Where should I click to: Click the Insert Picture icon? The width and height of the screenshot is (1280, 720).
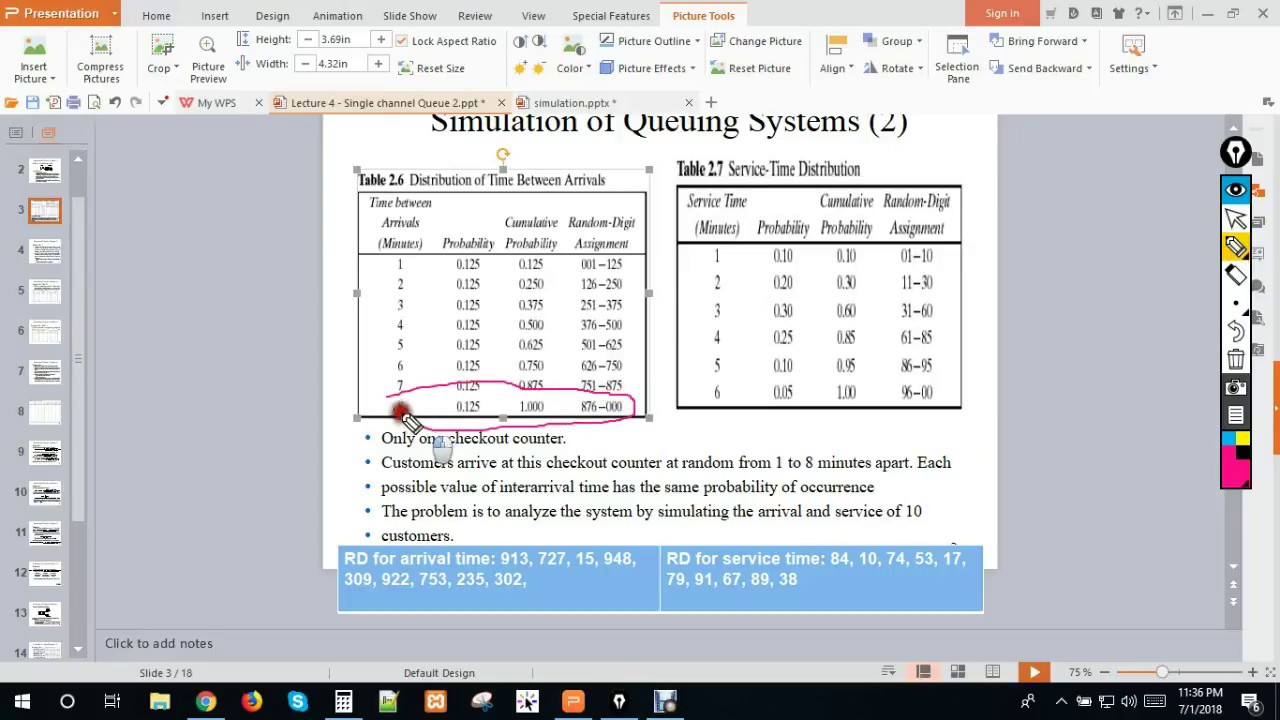click(x=34, y=47)
